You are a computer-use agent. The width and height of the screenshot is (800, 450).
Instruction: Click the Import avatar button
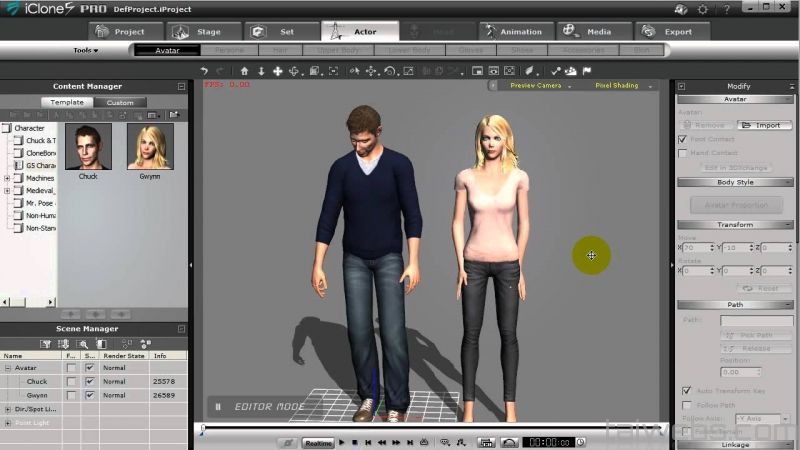(765, 125)
